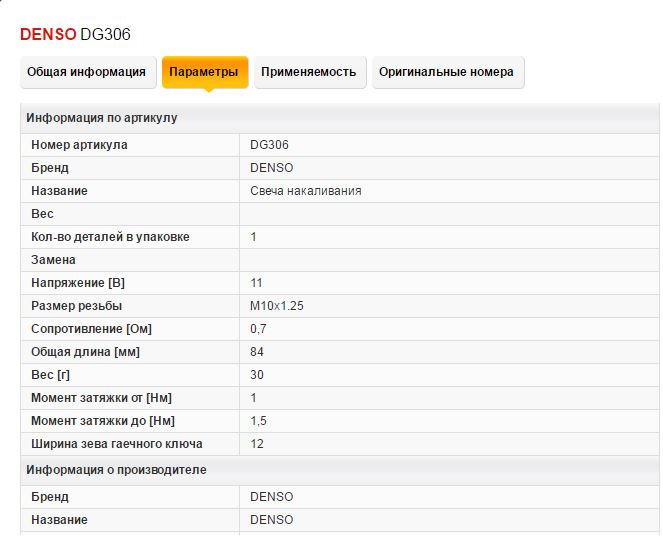The width and height of the screenshot is (663, 536).
Task: Switch to the Применяемость tab
Action: (310, 72)
